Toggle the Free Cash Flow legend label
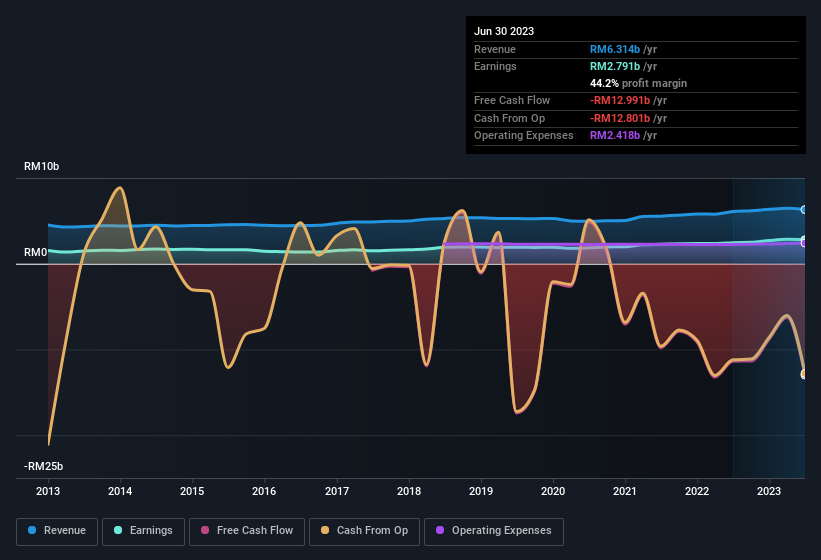 tap(254, 530)
